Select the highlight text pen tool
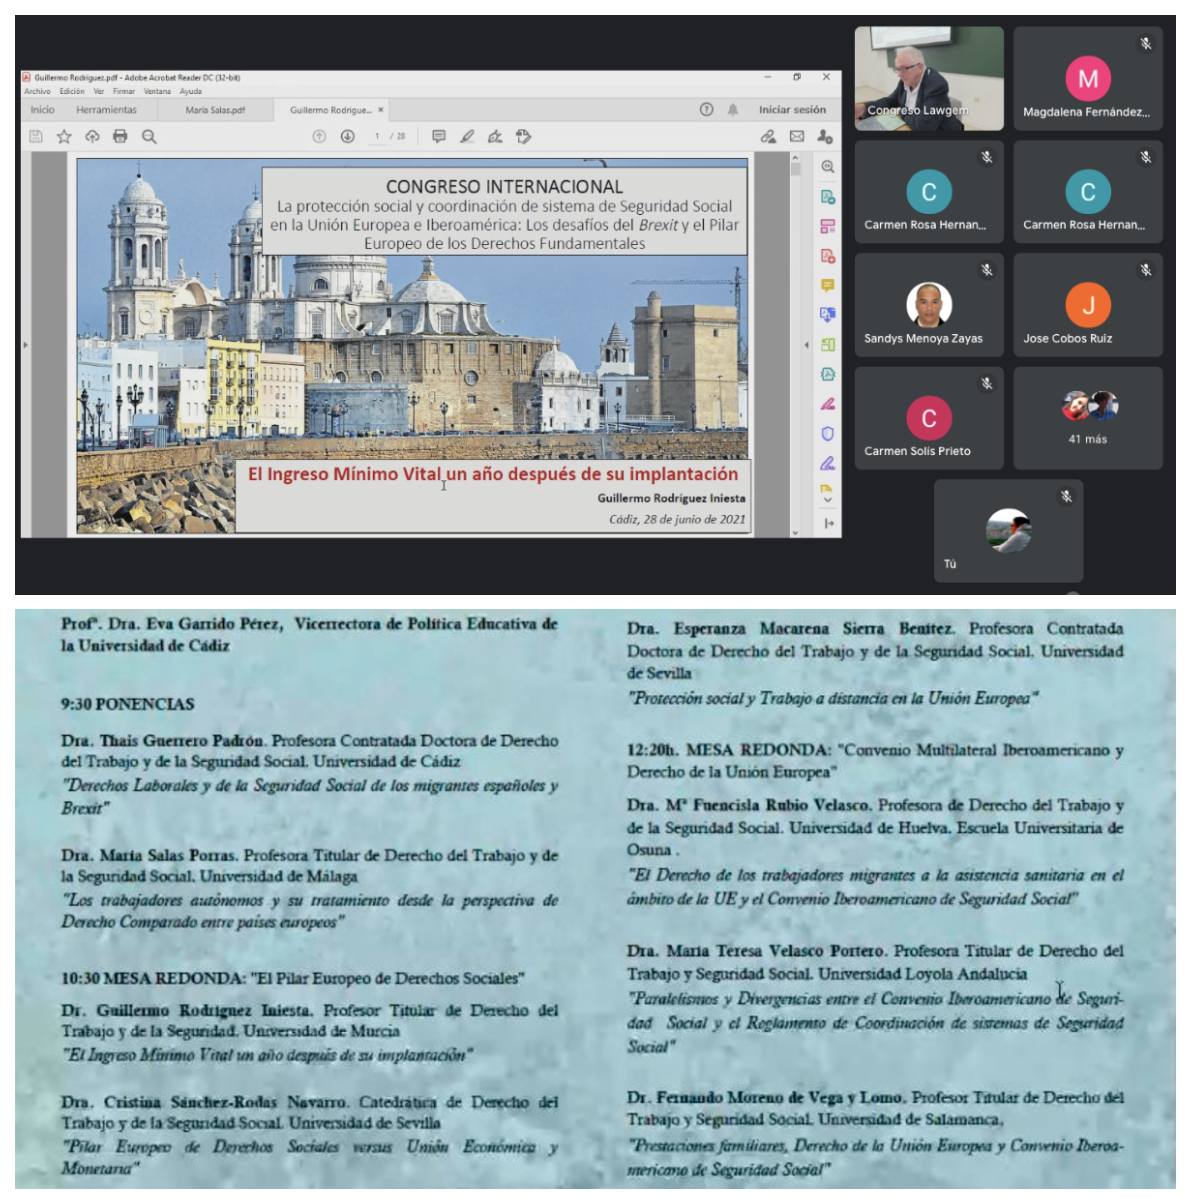Screen dimensions: 1191x1204 click(x=467, y=137)
